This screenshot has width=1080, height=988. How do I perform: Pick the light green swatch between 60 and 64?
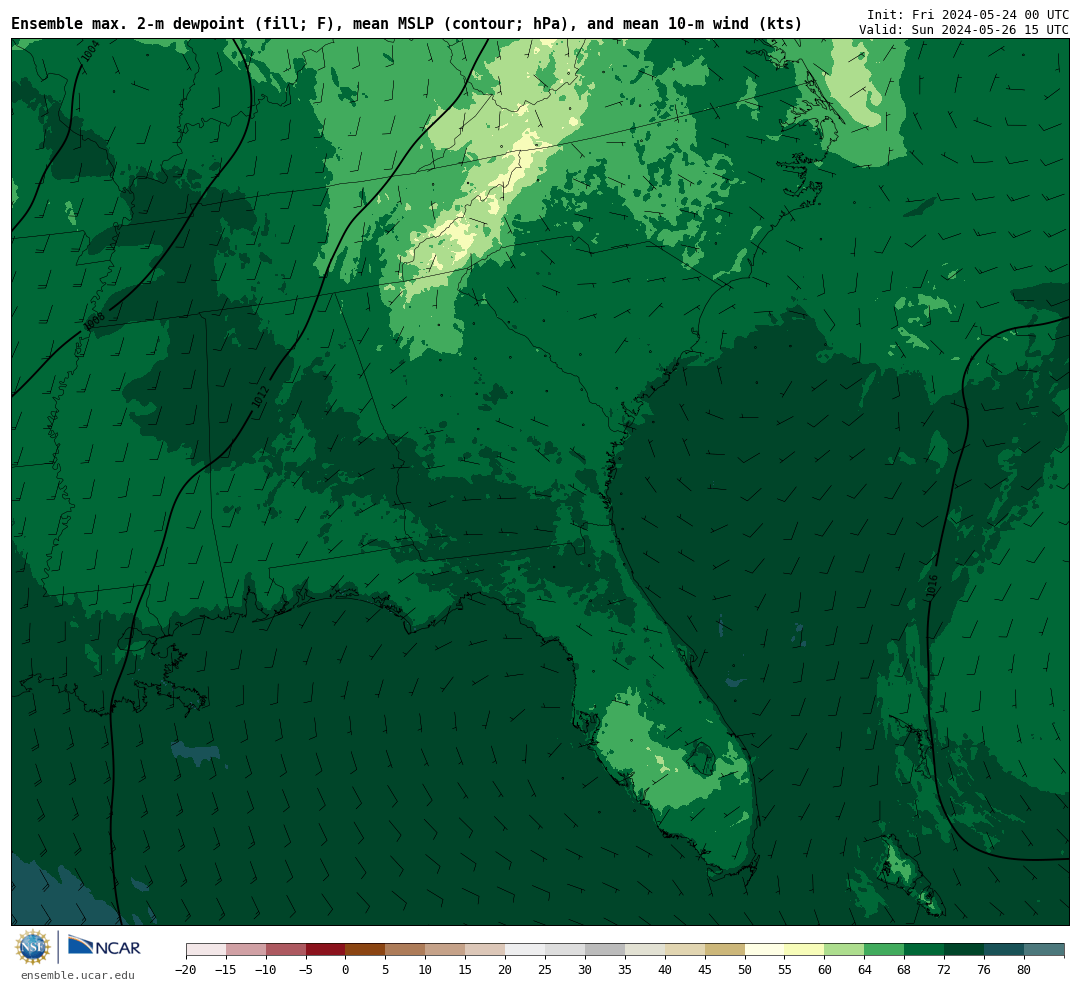[x=845, y=950]
